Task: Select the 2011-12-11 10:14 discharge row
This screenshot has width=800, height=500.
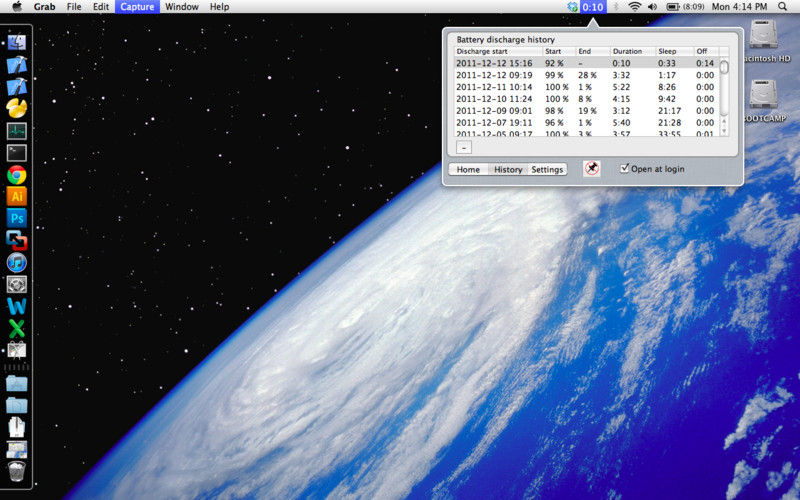Action: 587,87
